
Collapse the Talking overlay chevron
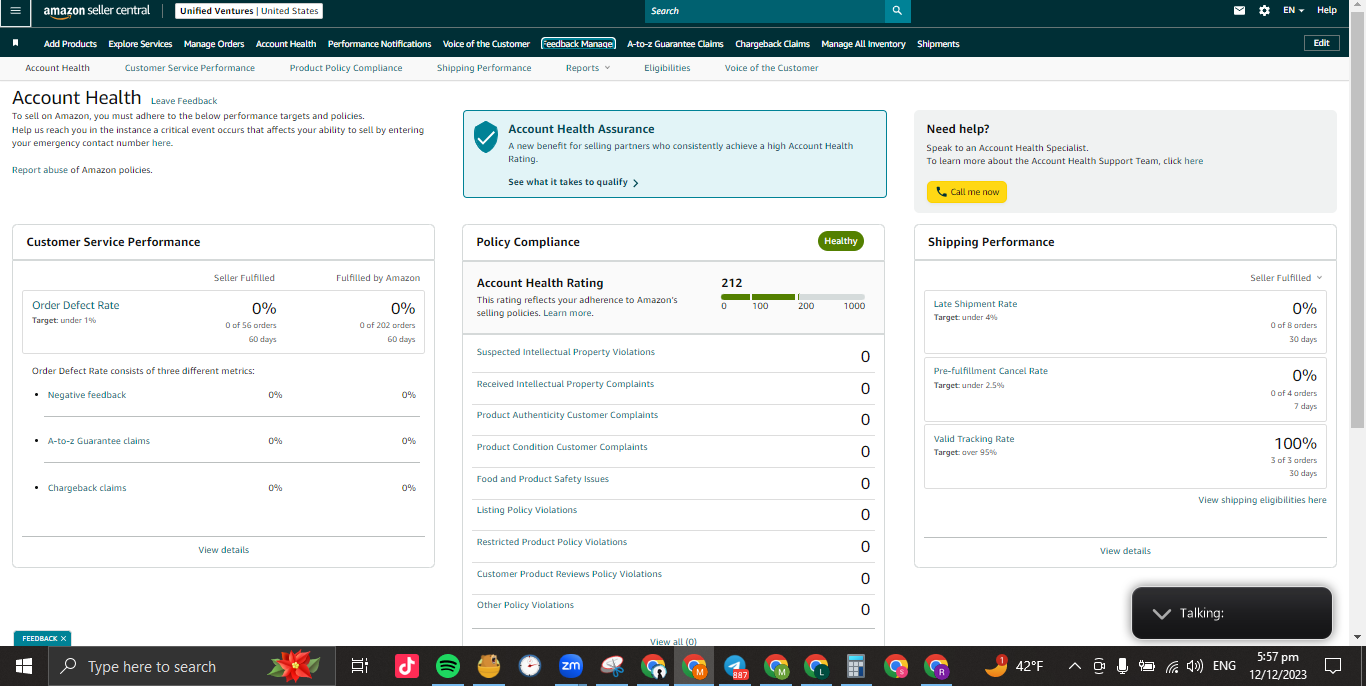tap(1161, 613)
